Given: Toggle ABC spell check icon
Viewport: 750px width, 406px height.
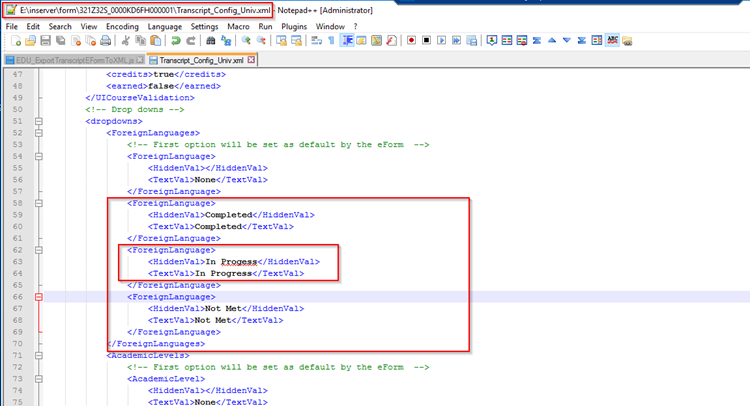Looking at the screenshot, I should (612, 41).
